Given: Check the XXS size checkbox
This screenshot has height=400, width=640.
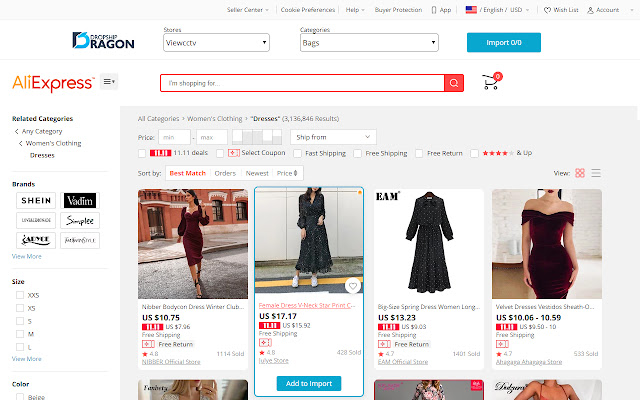Looking at the screenshot, I should 20,295.
